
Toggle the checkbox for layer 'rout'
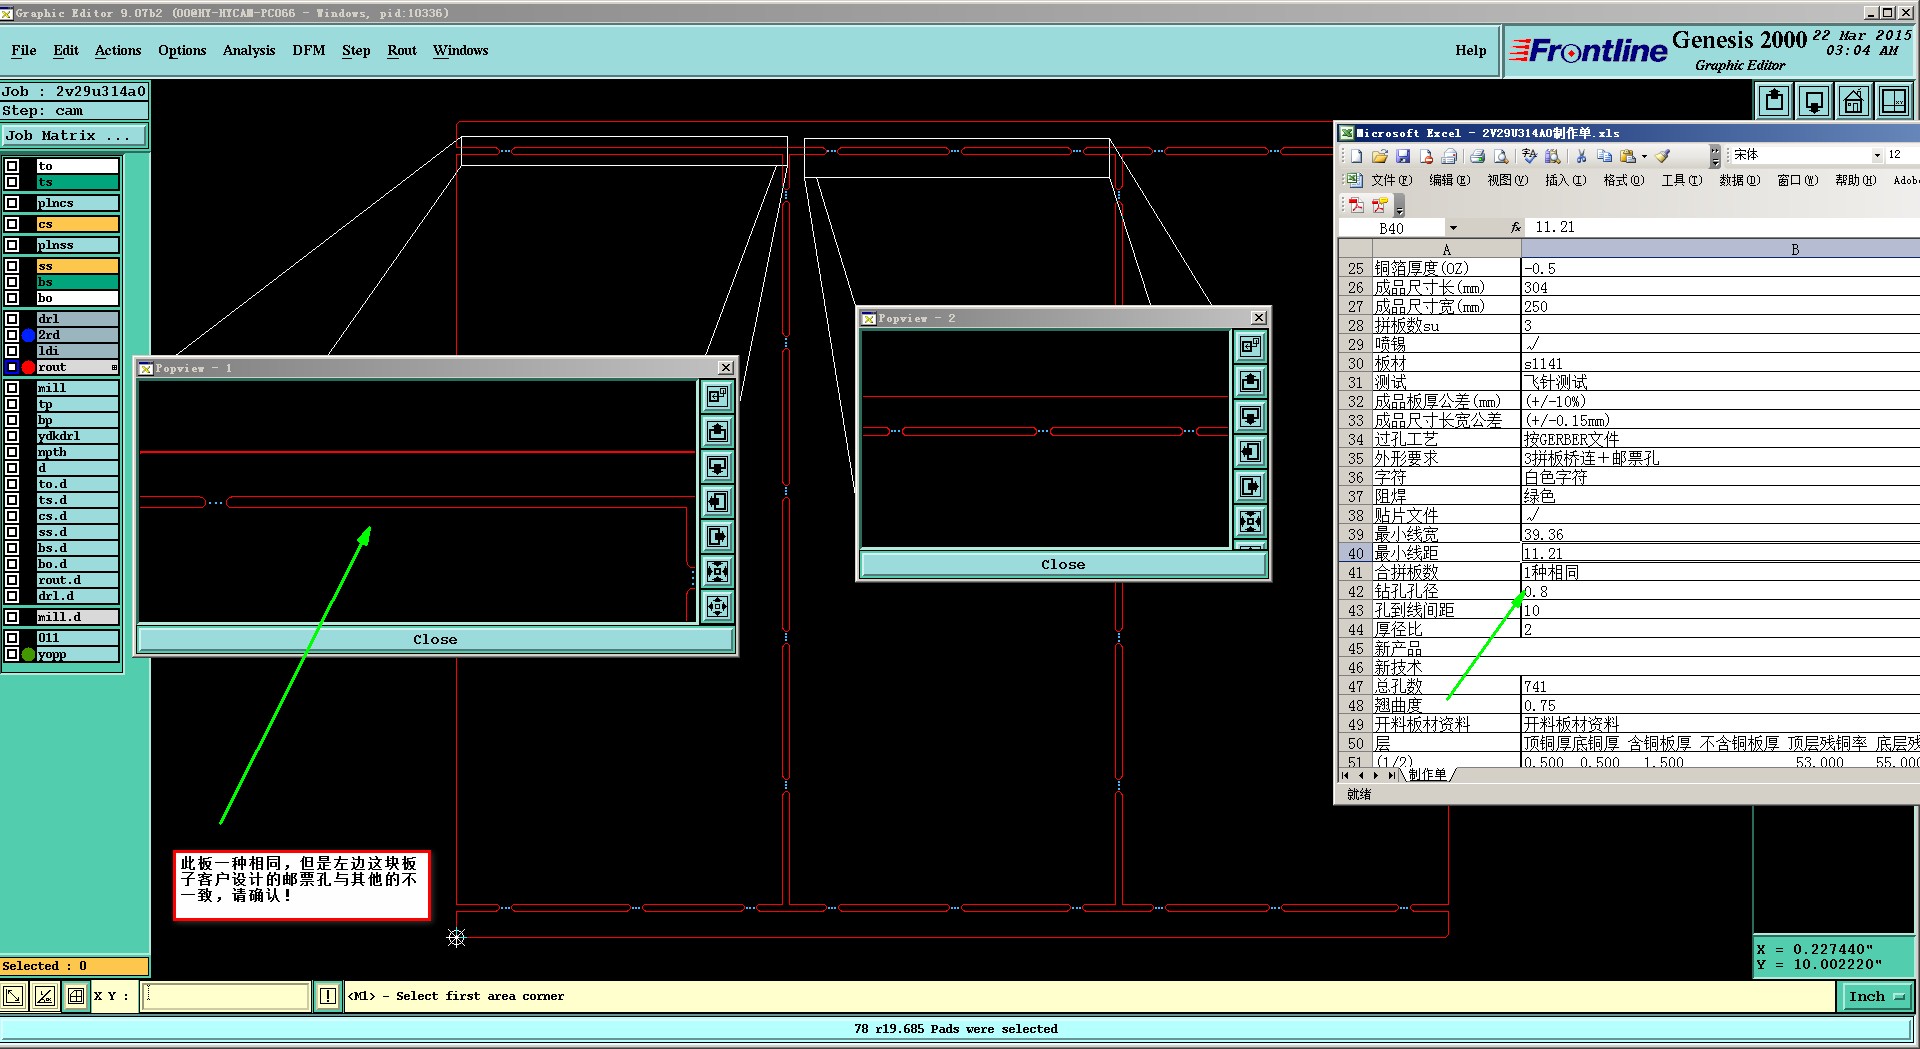coord(12,367)
